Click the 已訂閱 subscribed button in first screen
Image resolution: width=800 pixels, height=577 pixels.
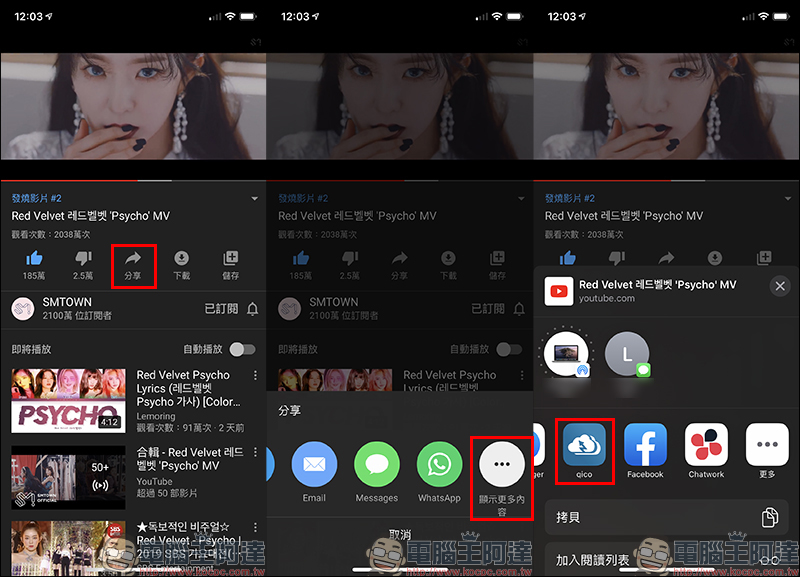click(x=221, y=309)
